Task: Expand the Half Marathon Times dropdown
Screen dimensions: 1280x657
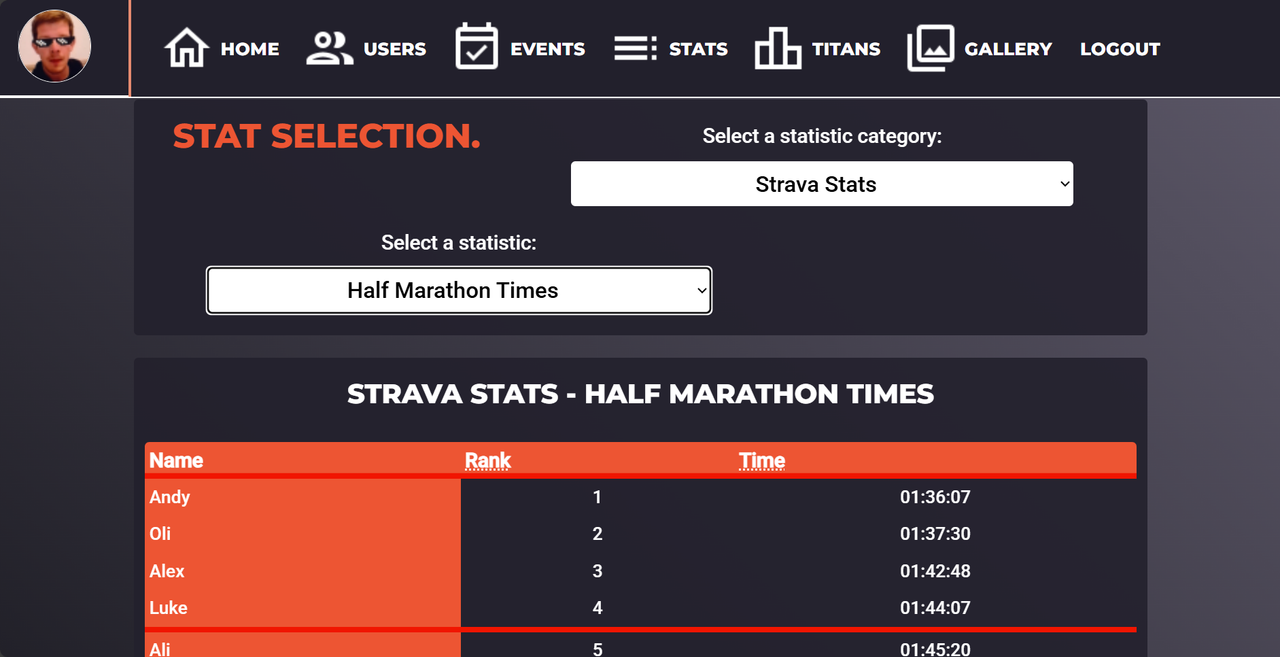Action: (x=459, y=290)
